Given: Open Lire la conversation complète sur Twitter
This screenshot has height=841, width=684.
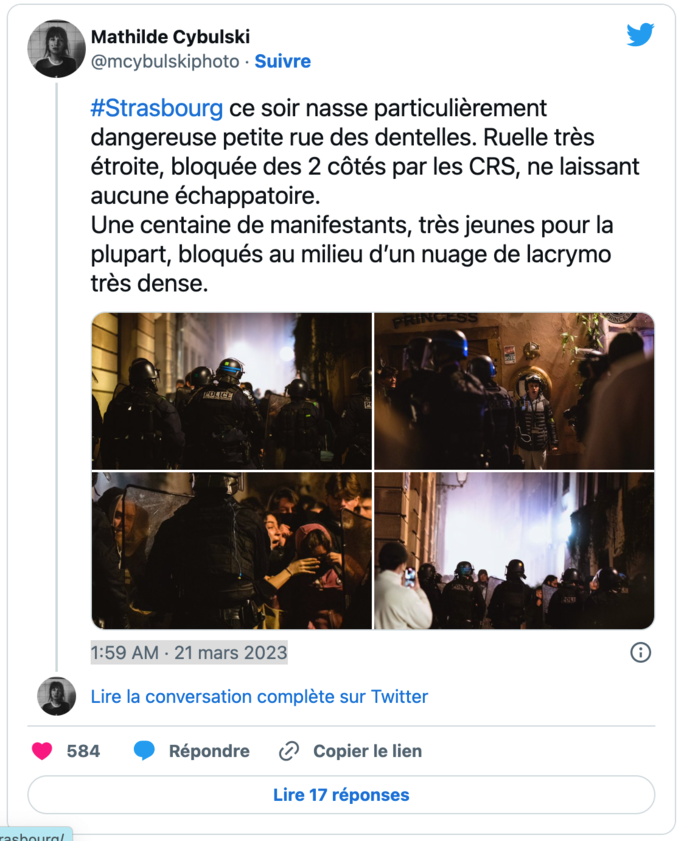Looking at the screenshot, I should 259,696.
